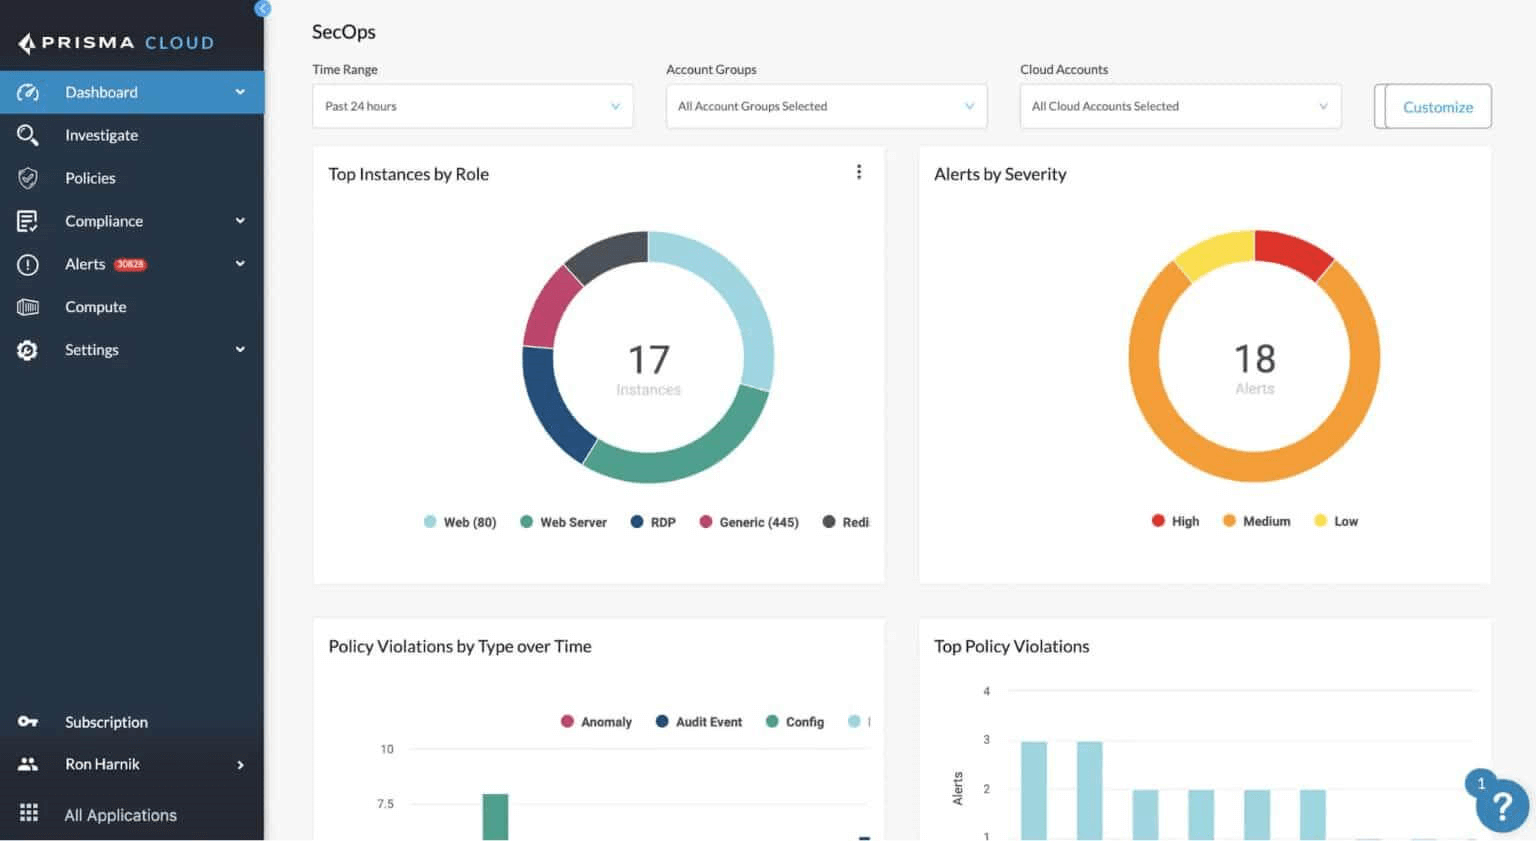This screenshot has height=841, width=1536.
Task: Expand the Ron Harnik user menu
Action: pos(130,763)
